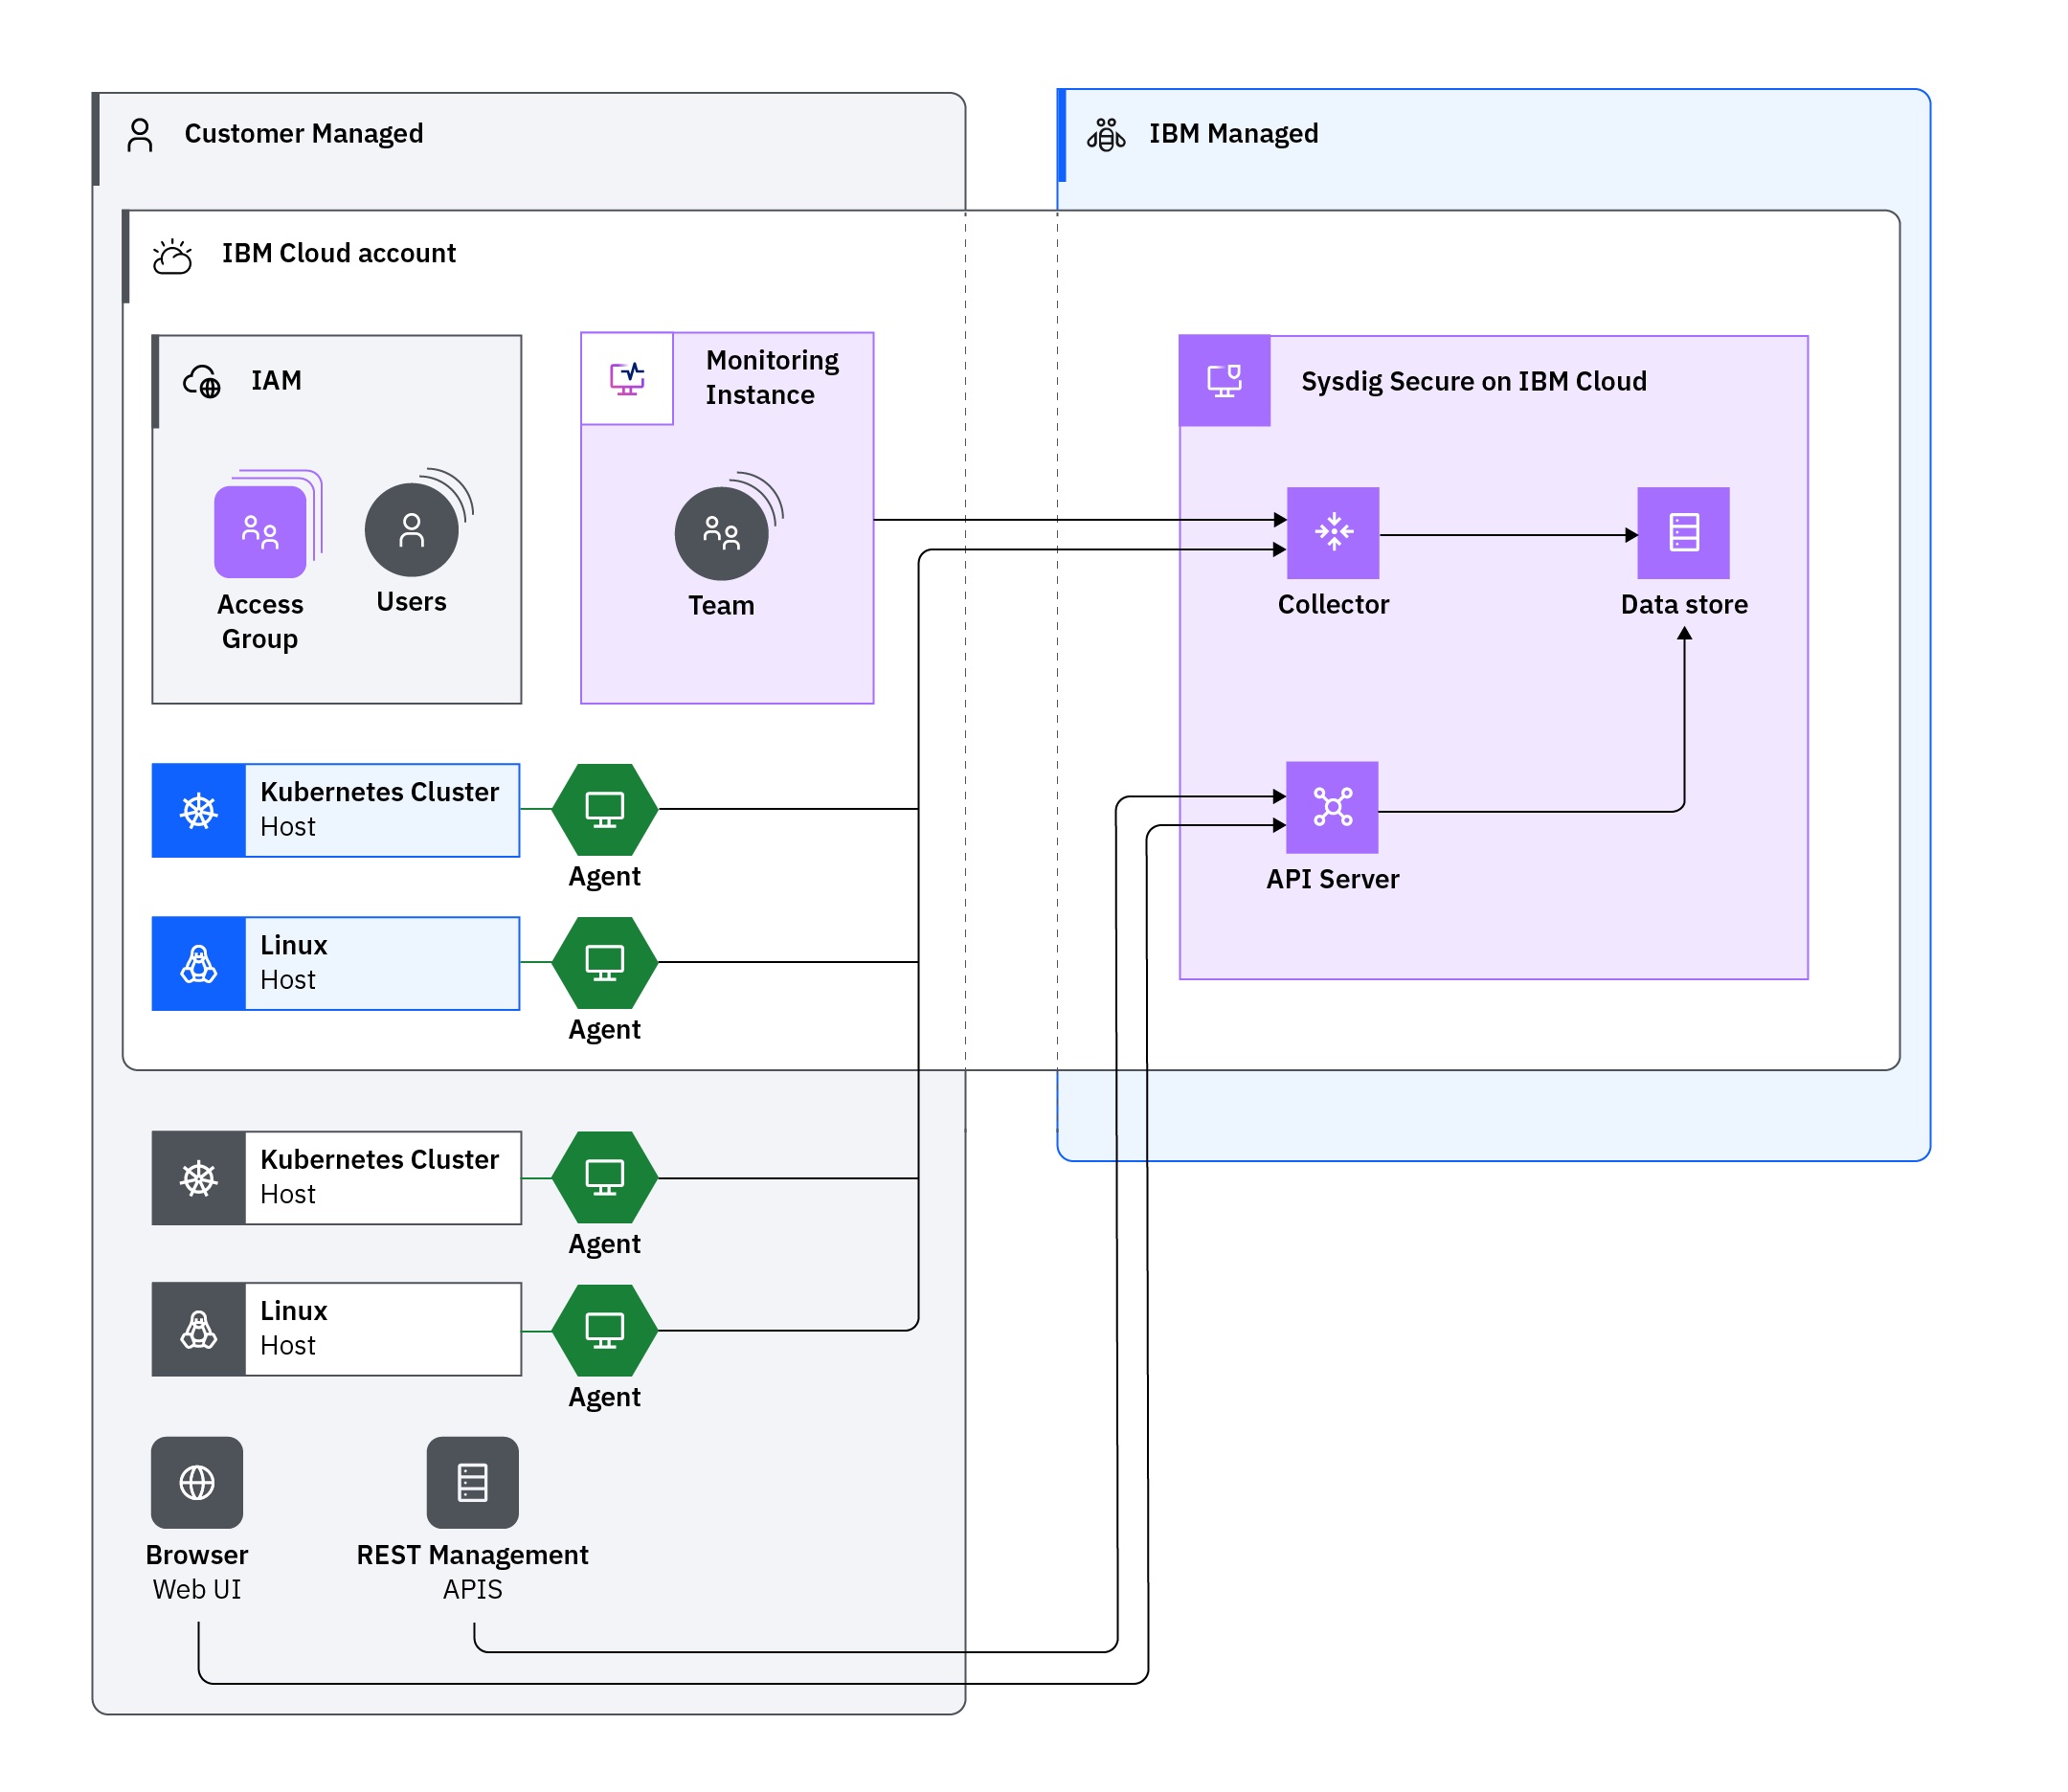Click the 'REST Management APIS' caption
Screen dimensions: 2068x1792
pyautogui.click(x=473, y=1573)
